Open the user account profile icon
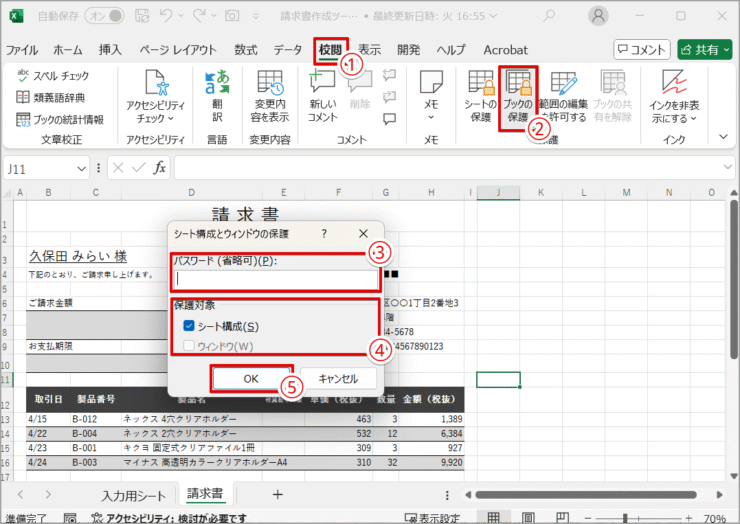 (598, 16)
